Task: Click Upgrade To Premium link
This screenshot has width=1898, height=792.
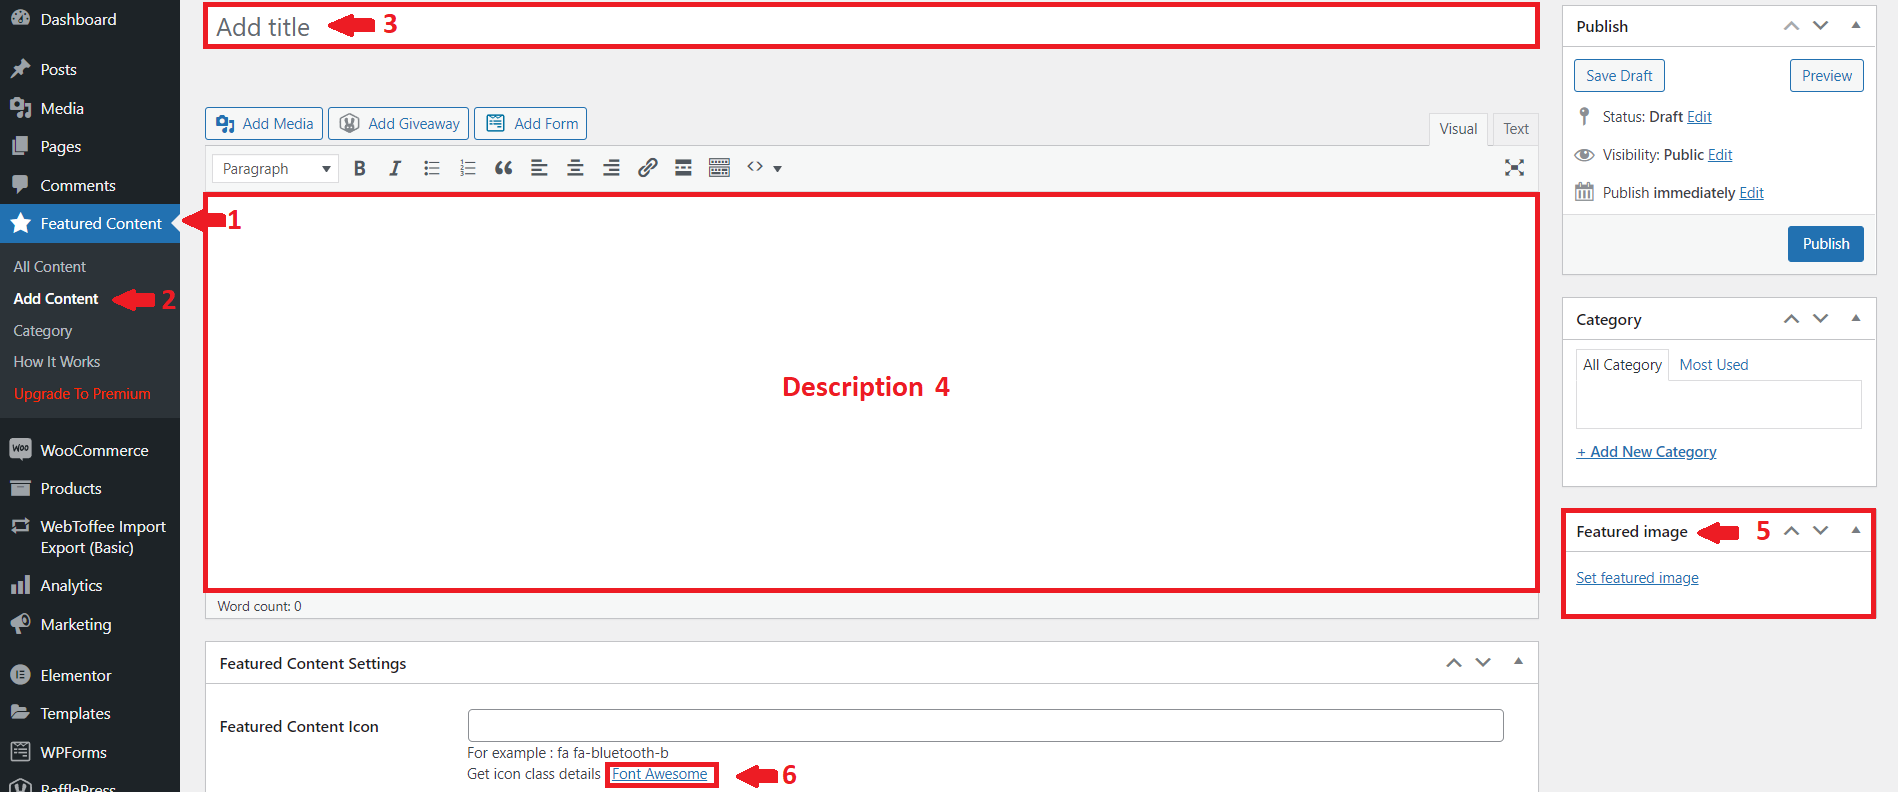Action: coord(82,394)
